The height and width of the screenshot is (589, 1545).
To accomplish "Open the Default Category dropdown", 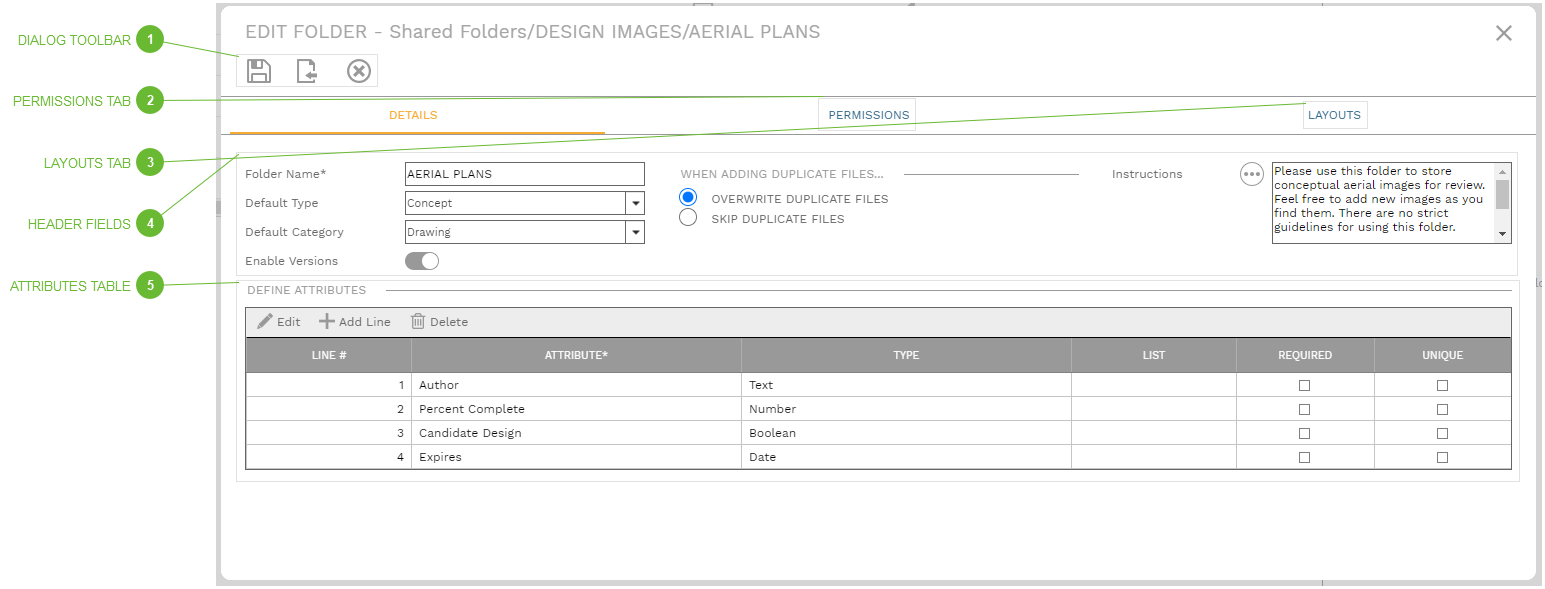I will click(636, 232).
